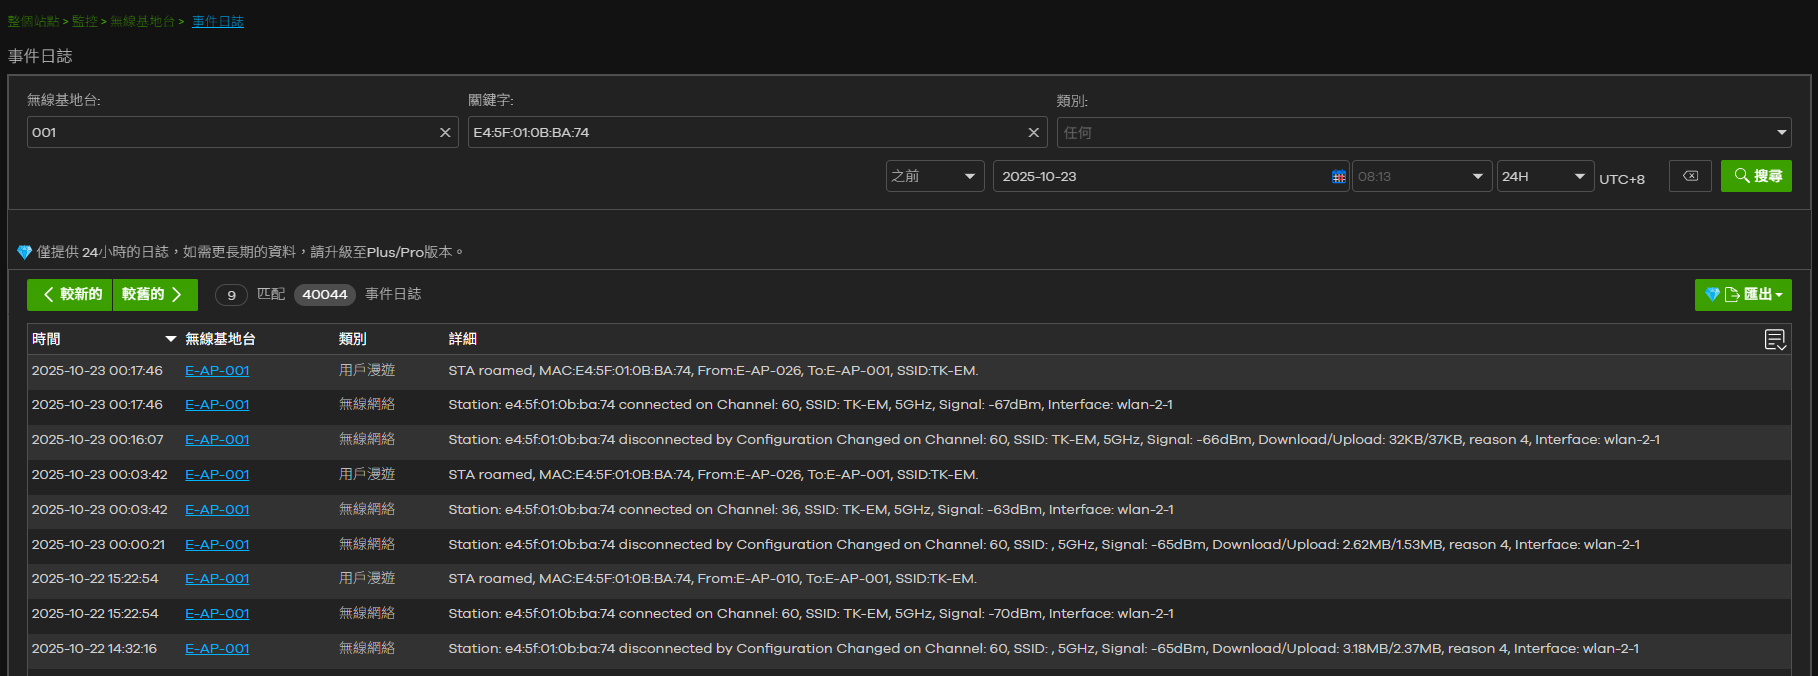Viewport: 1818px width, 676px height.
Task: Open the column settings list icon
Action: [x=1775, y=340]
